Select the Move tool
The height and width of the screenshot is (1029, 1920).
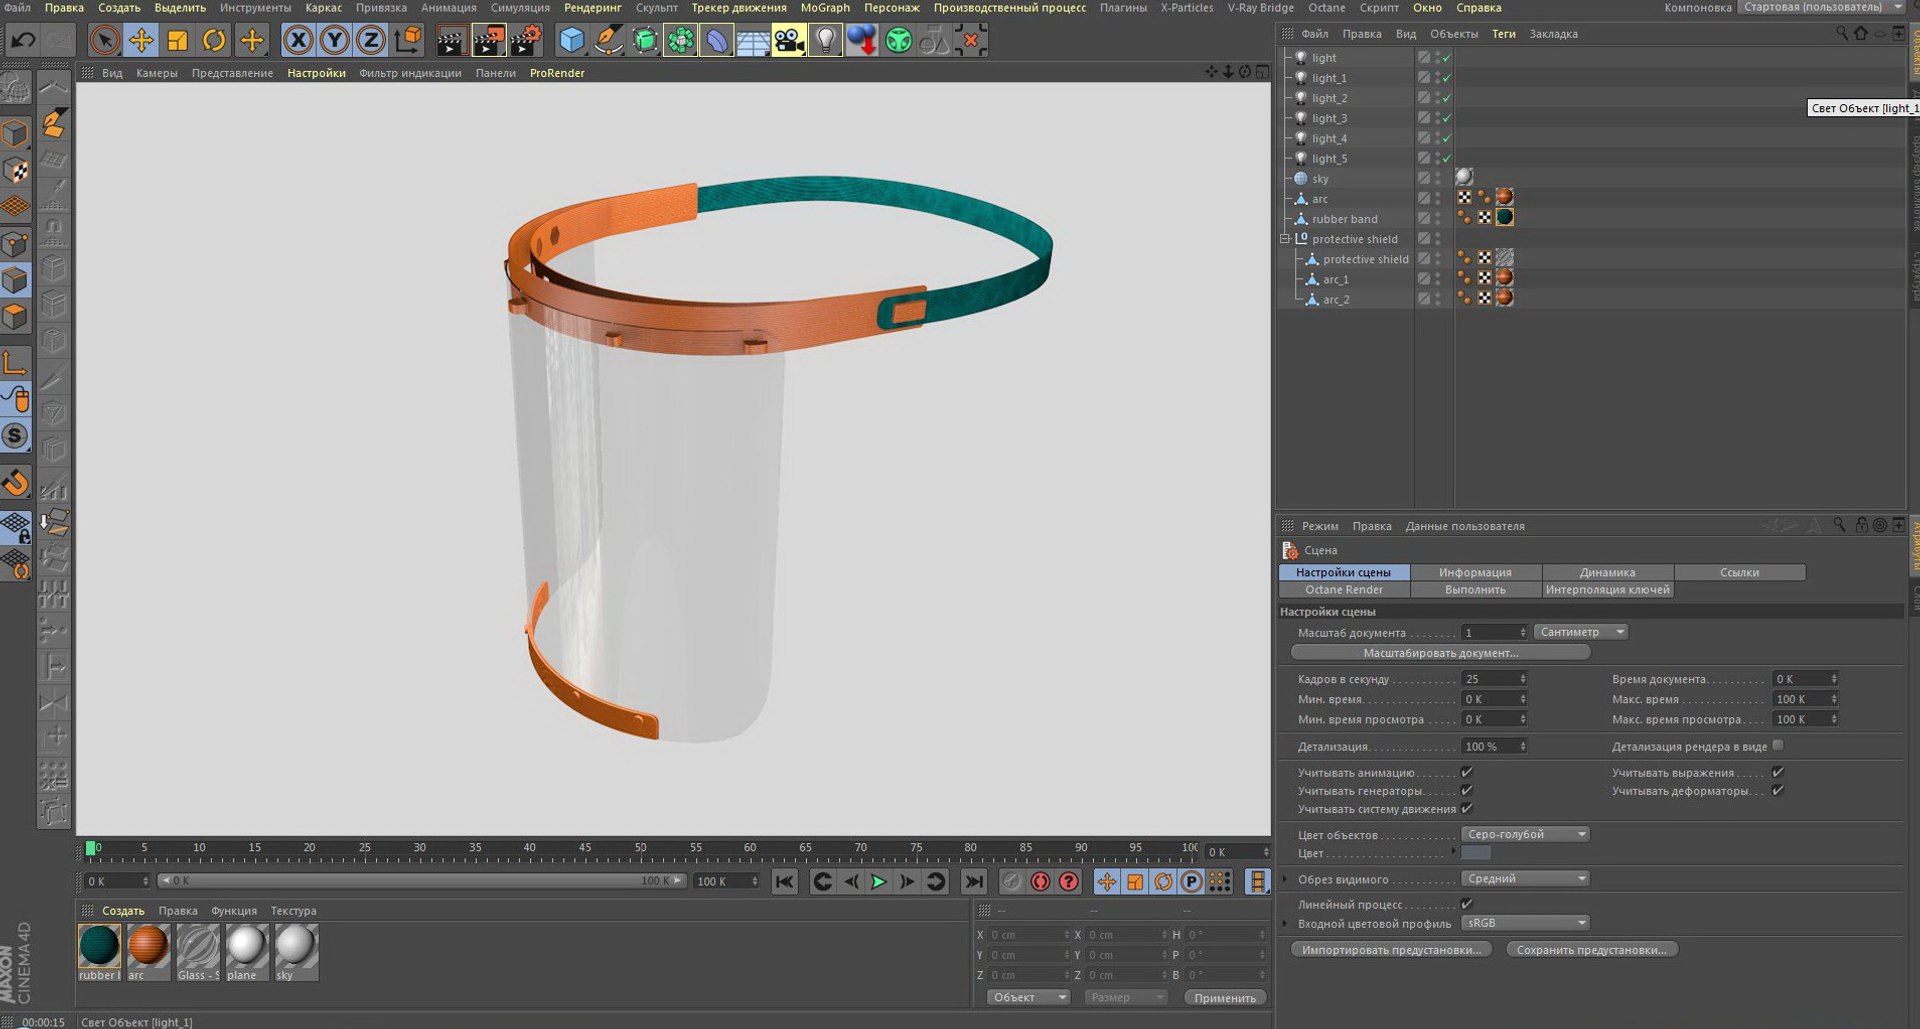(x=141, y=40)
